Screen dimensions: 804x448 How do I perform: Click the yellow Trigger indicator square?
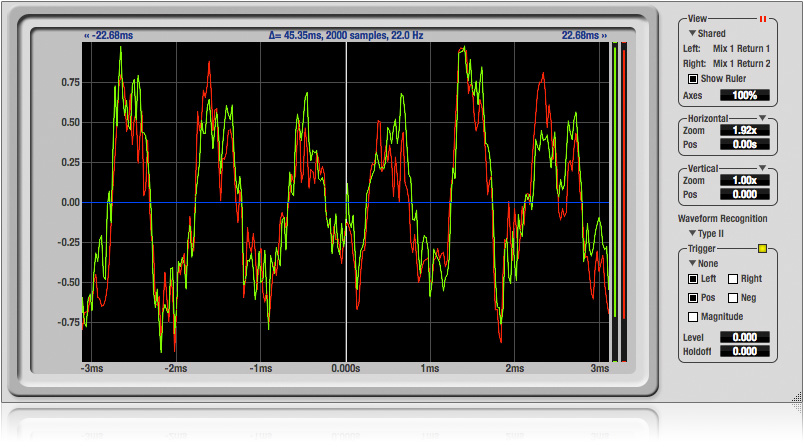[762, 249]
